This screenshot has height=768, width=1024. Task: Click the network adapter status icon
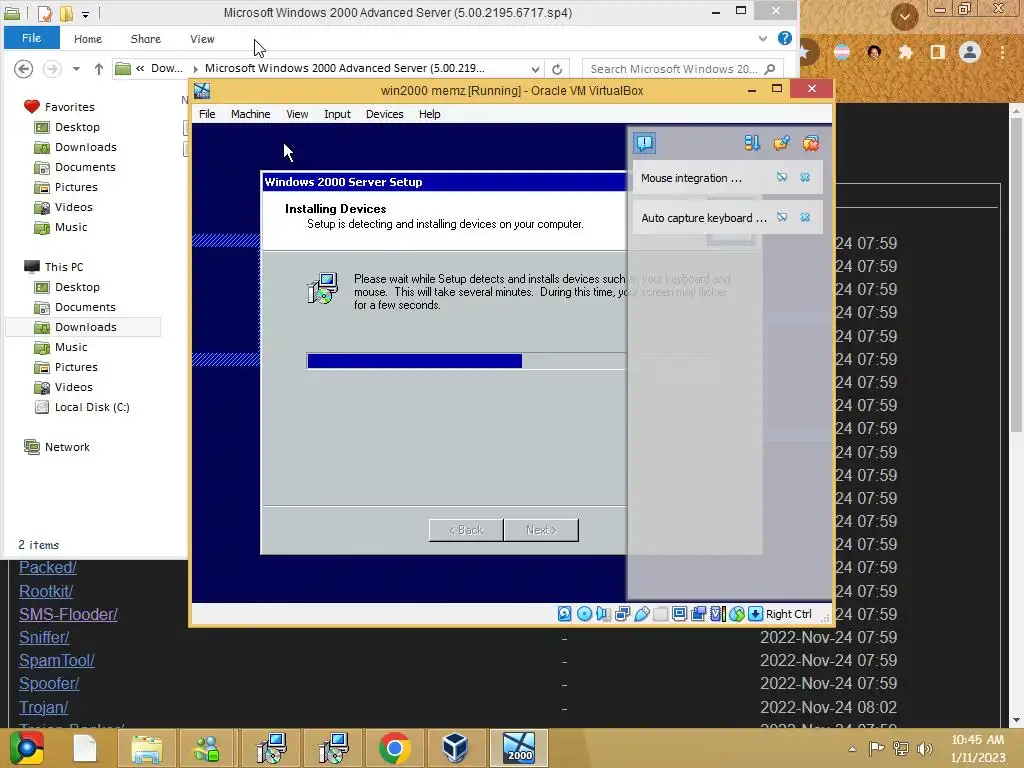click(622, 614)
